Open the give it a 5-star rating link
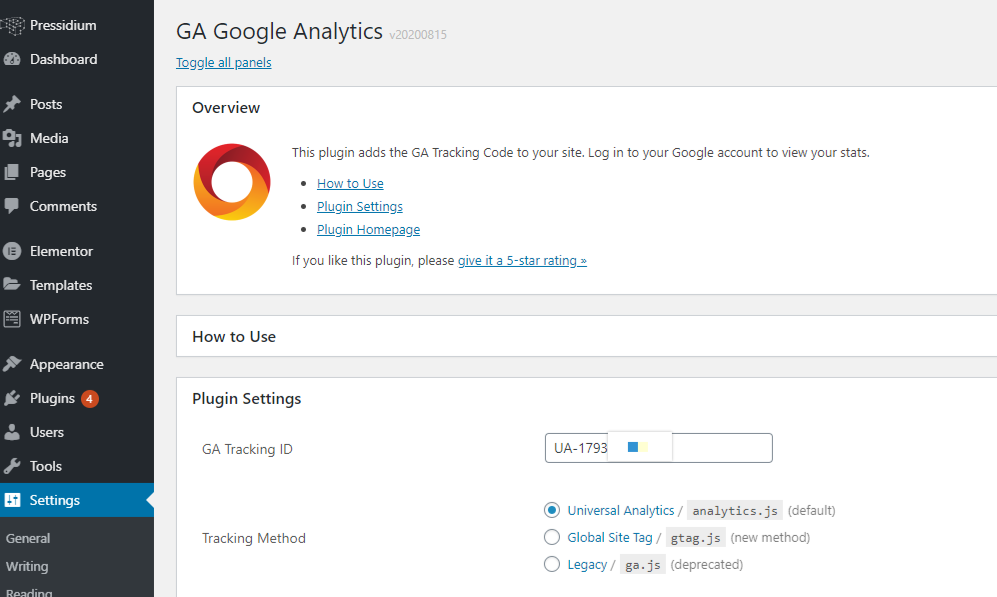 pos(522,261)
